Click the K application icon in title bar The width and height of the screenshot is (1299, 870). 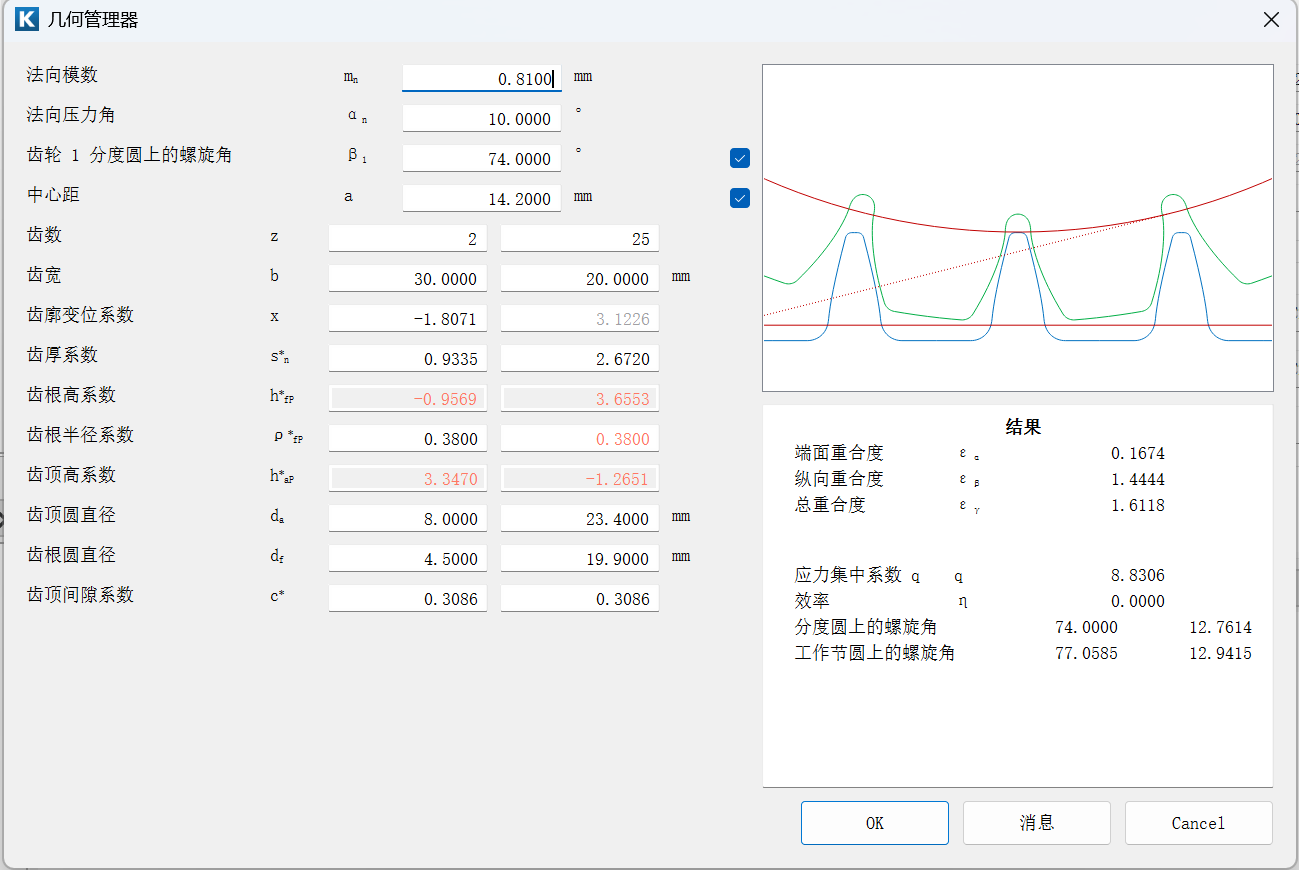(27, 20)
